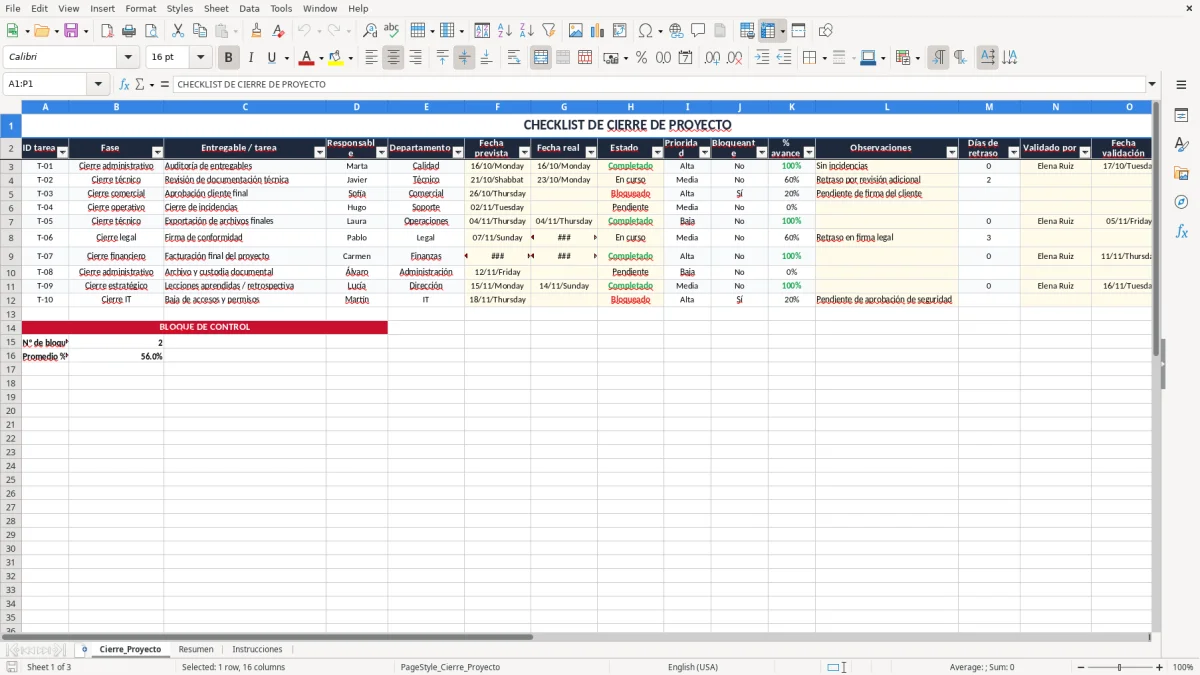Format cells as Percent
This screenshot has height=675, width=1200.
[641, 58]
